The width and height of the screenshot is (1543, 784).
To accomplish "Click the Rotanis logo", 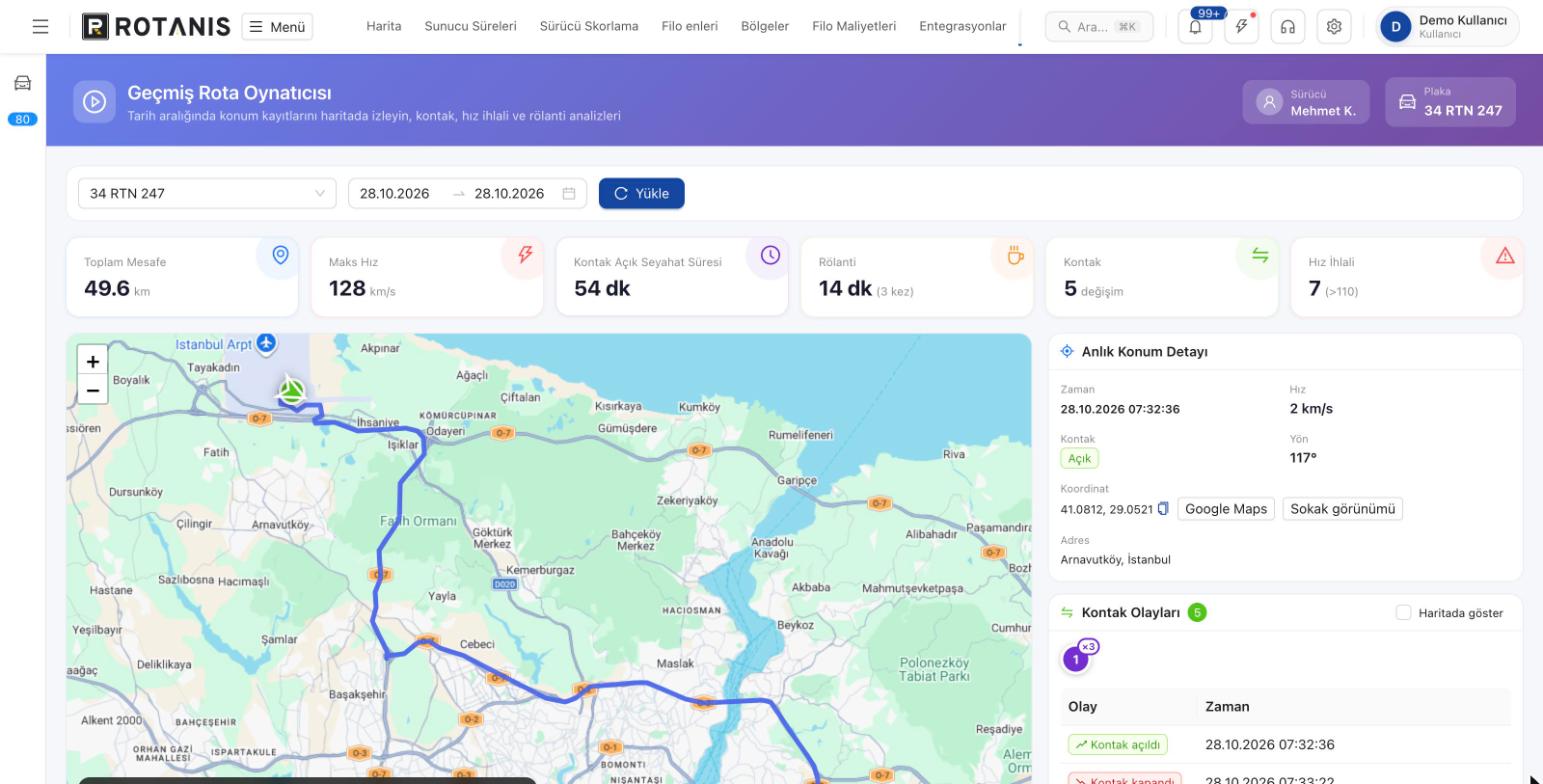I will 156,27.
